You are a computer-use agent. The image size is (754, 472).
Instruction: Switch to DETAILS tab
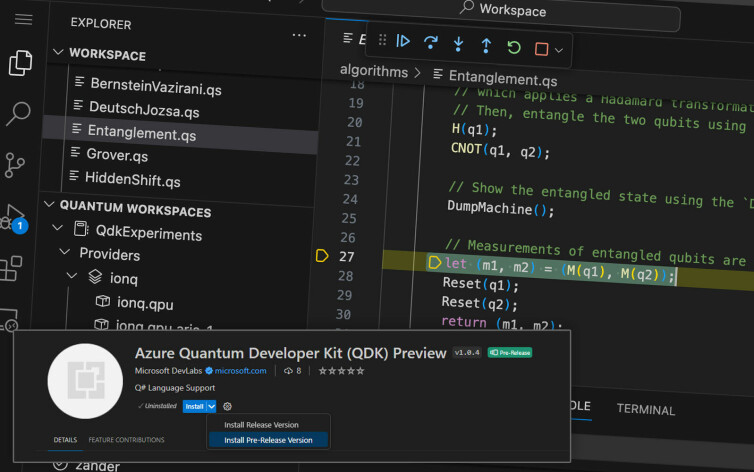click(65, 440)
